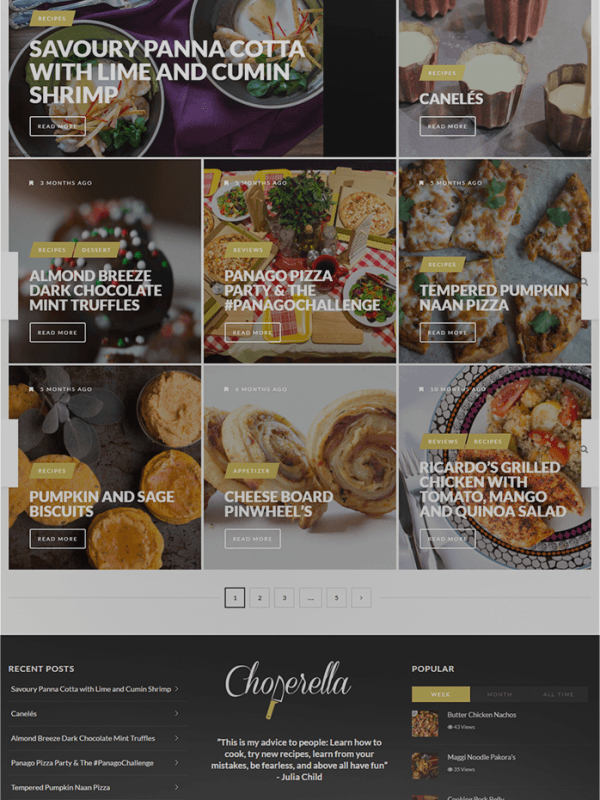
Task: Click the Reviews tag on Panago Pizza Party post
Action: click(x=248, y=250)
